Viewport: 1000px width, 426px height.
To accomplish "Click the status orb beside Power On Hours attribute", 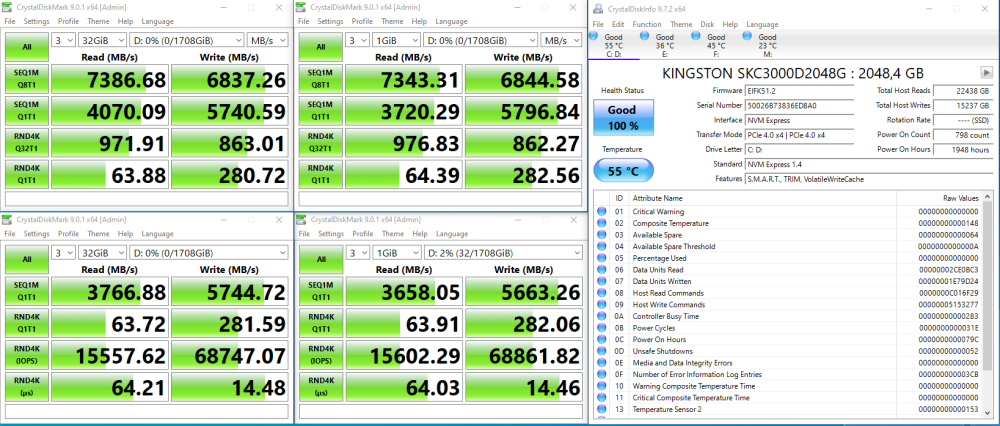I will (x=601, y=338).
